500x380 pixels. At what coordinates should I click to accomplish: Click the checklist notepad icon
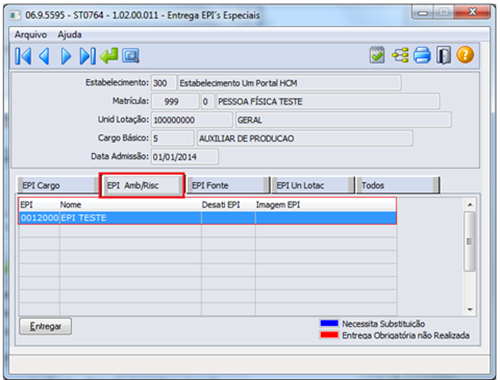377,55
